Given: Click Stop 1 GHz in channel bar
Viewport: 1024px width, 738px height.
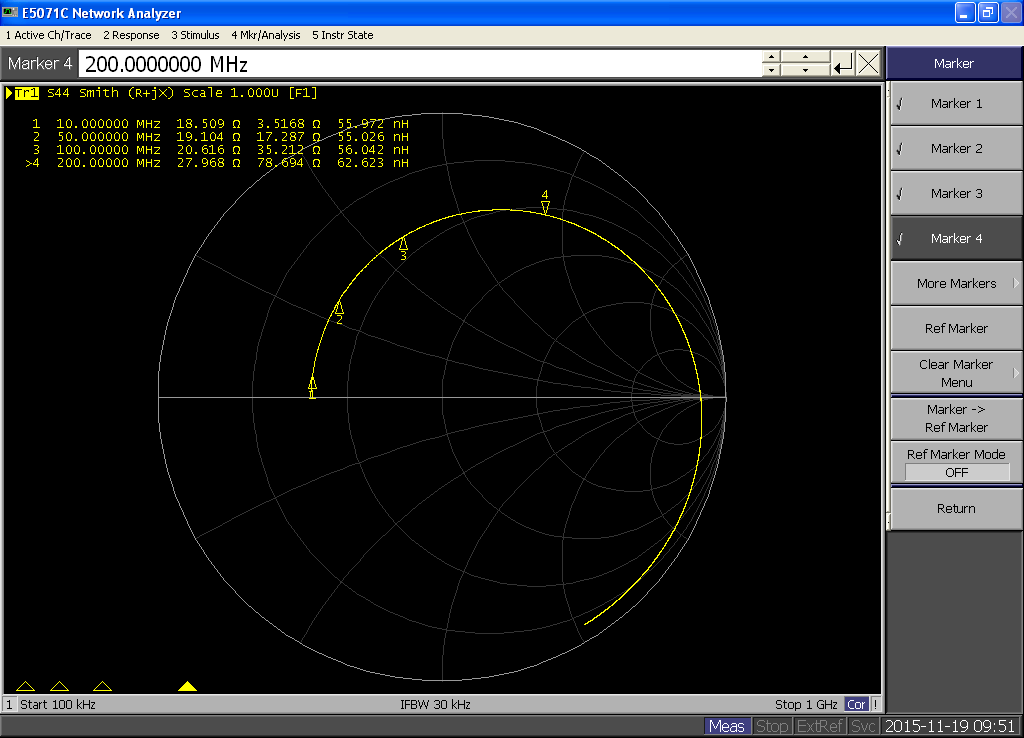Looking at the screenshot, I should [x=806, y=704].
